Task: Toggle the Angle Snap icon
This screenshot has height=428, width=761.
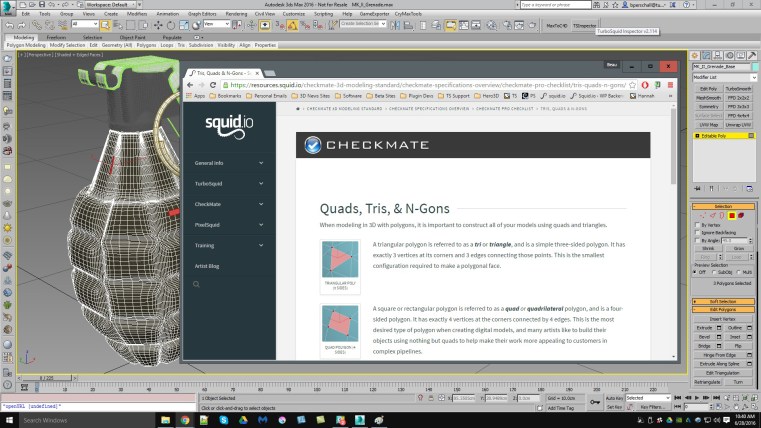Action: 293,25
